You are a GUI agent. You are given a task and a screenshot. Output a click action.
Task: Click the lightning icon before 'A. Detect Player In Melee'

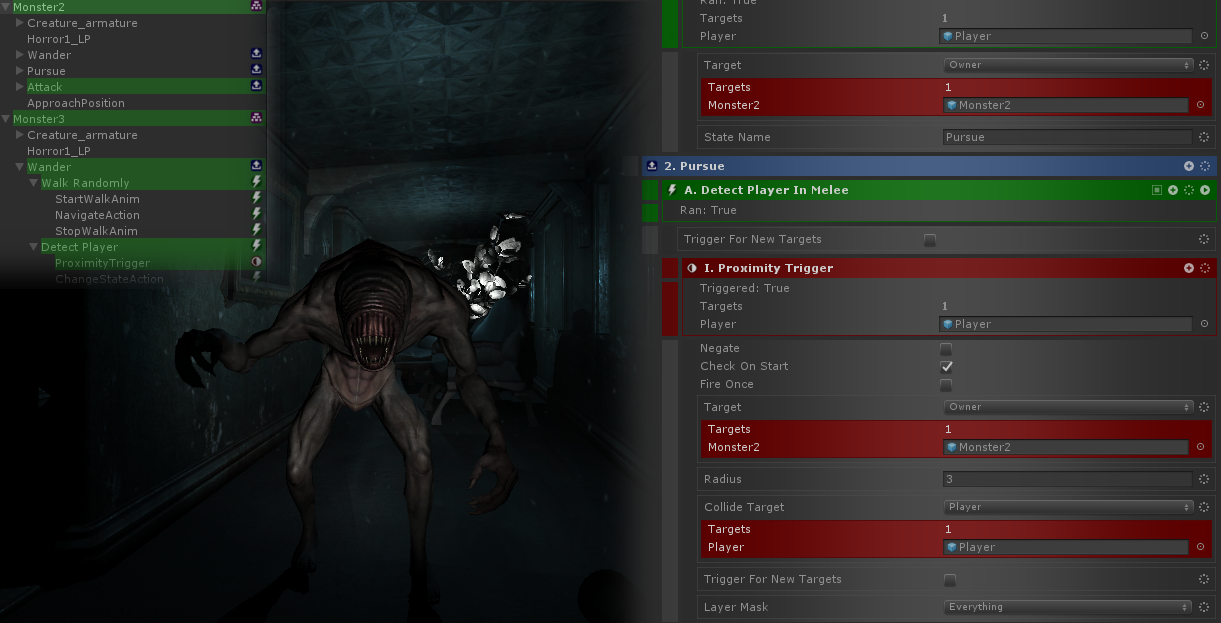(x=672, y=190)
